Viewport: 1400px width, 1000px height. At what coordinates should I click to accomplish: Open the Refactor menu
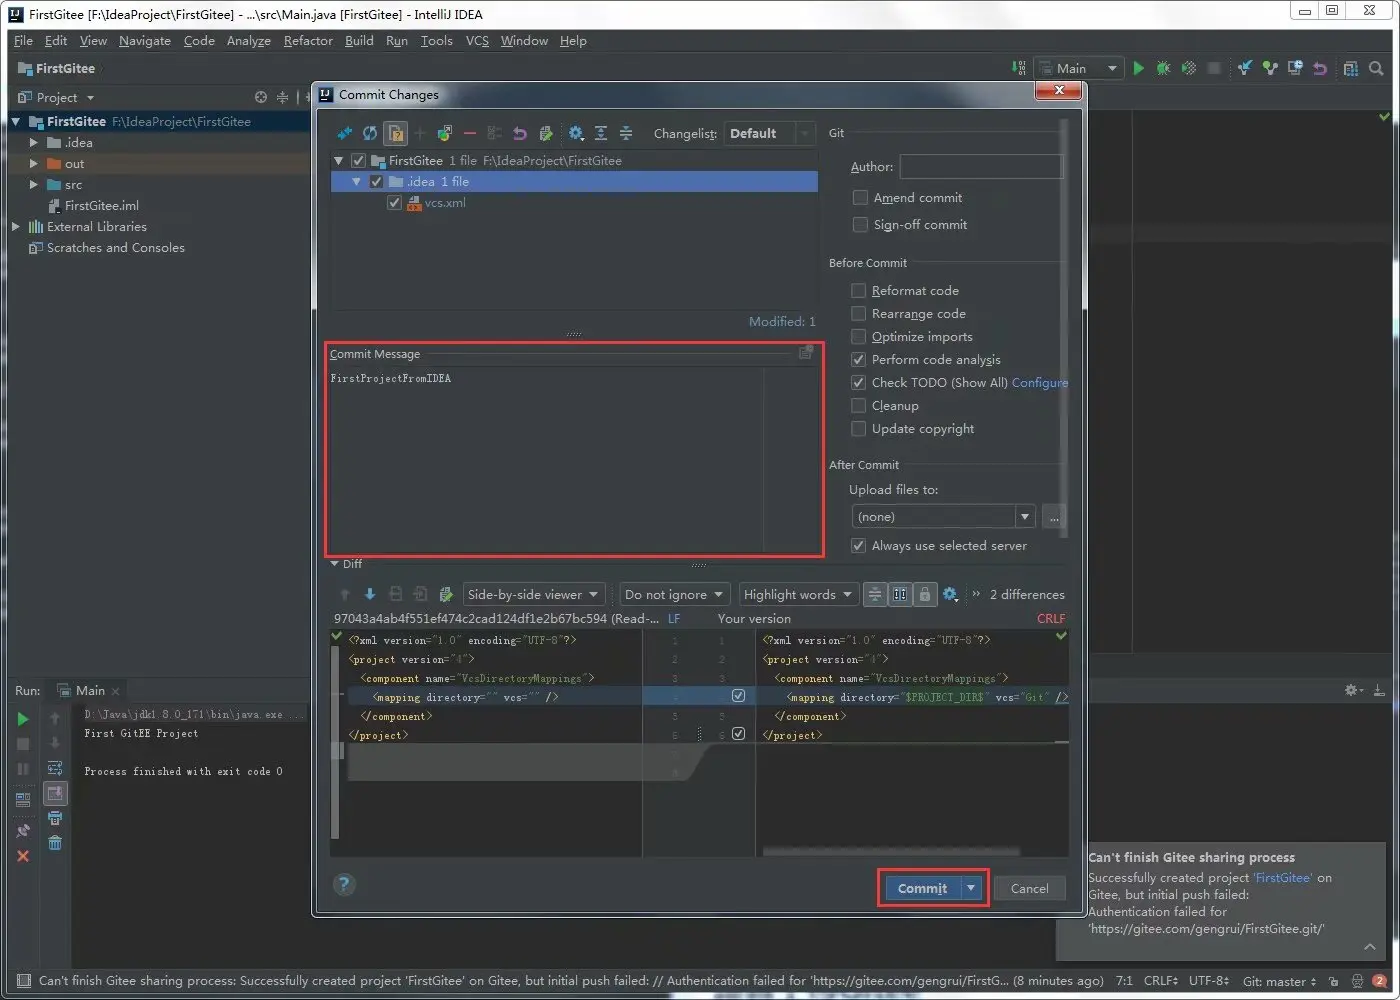tap(308, 41)
